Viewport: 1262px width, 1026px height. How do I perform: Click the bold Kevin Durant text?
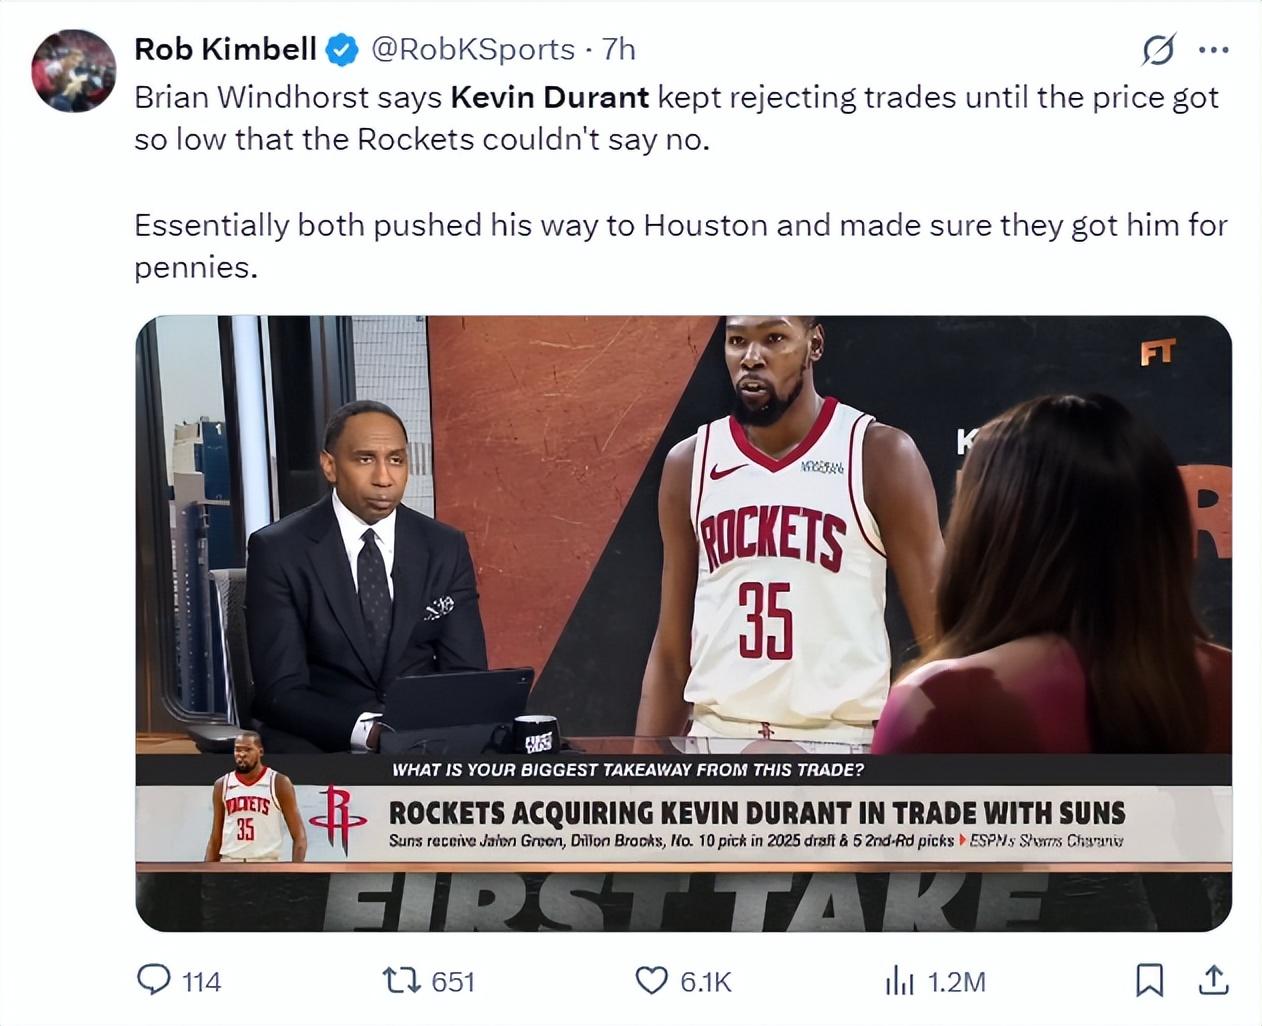pos(550,97)
